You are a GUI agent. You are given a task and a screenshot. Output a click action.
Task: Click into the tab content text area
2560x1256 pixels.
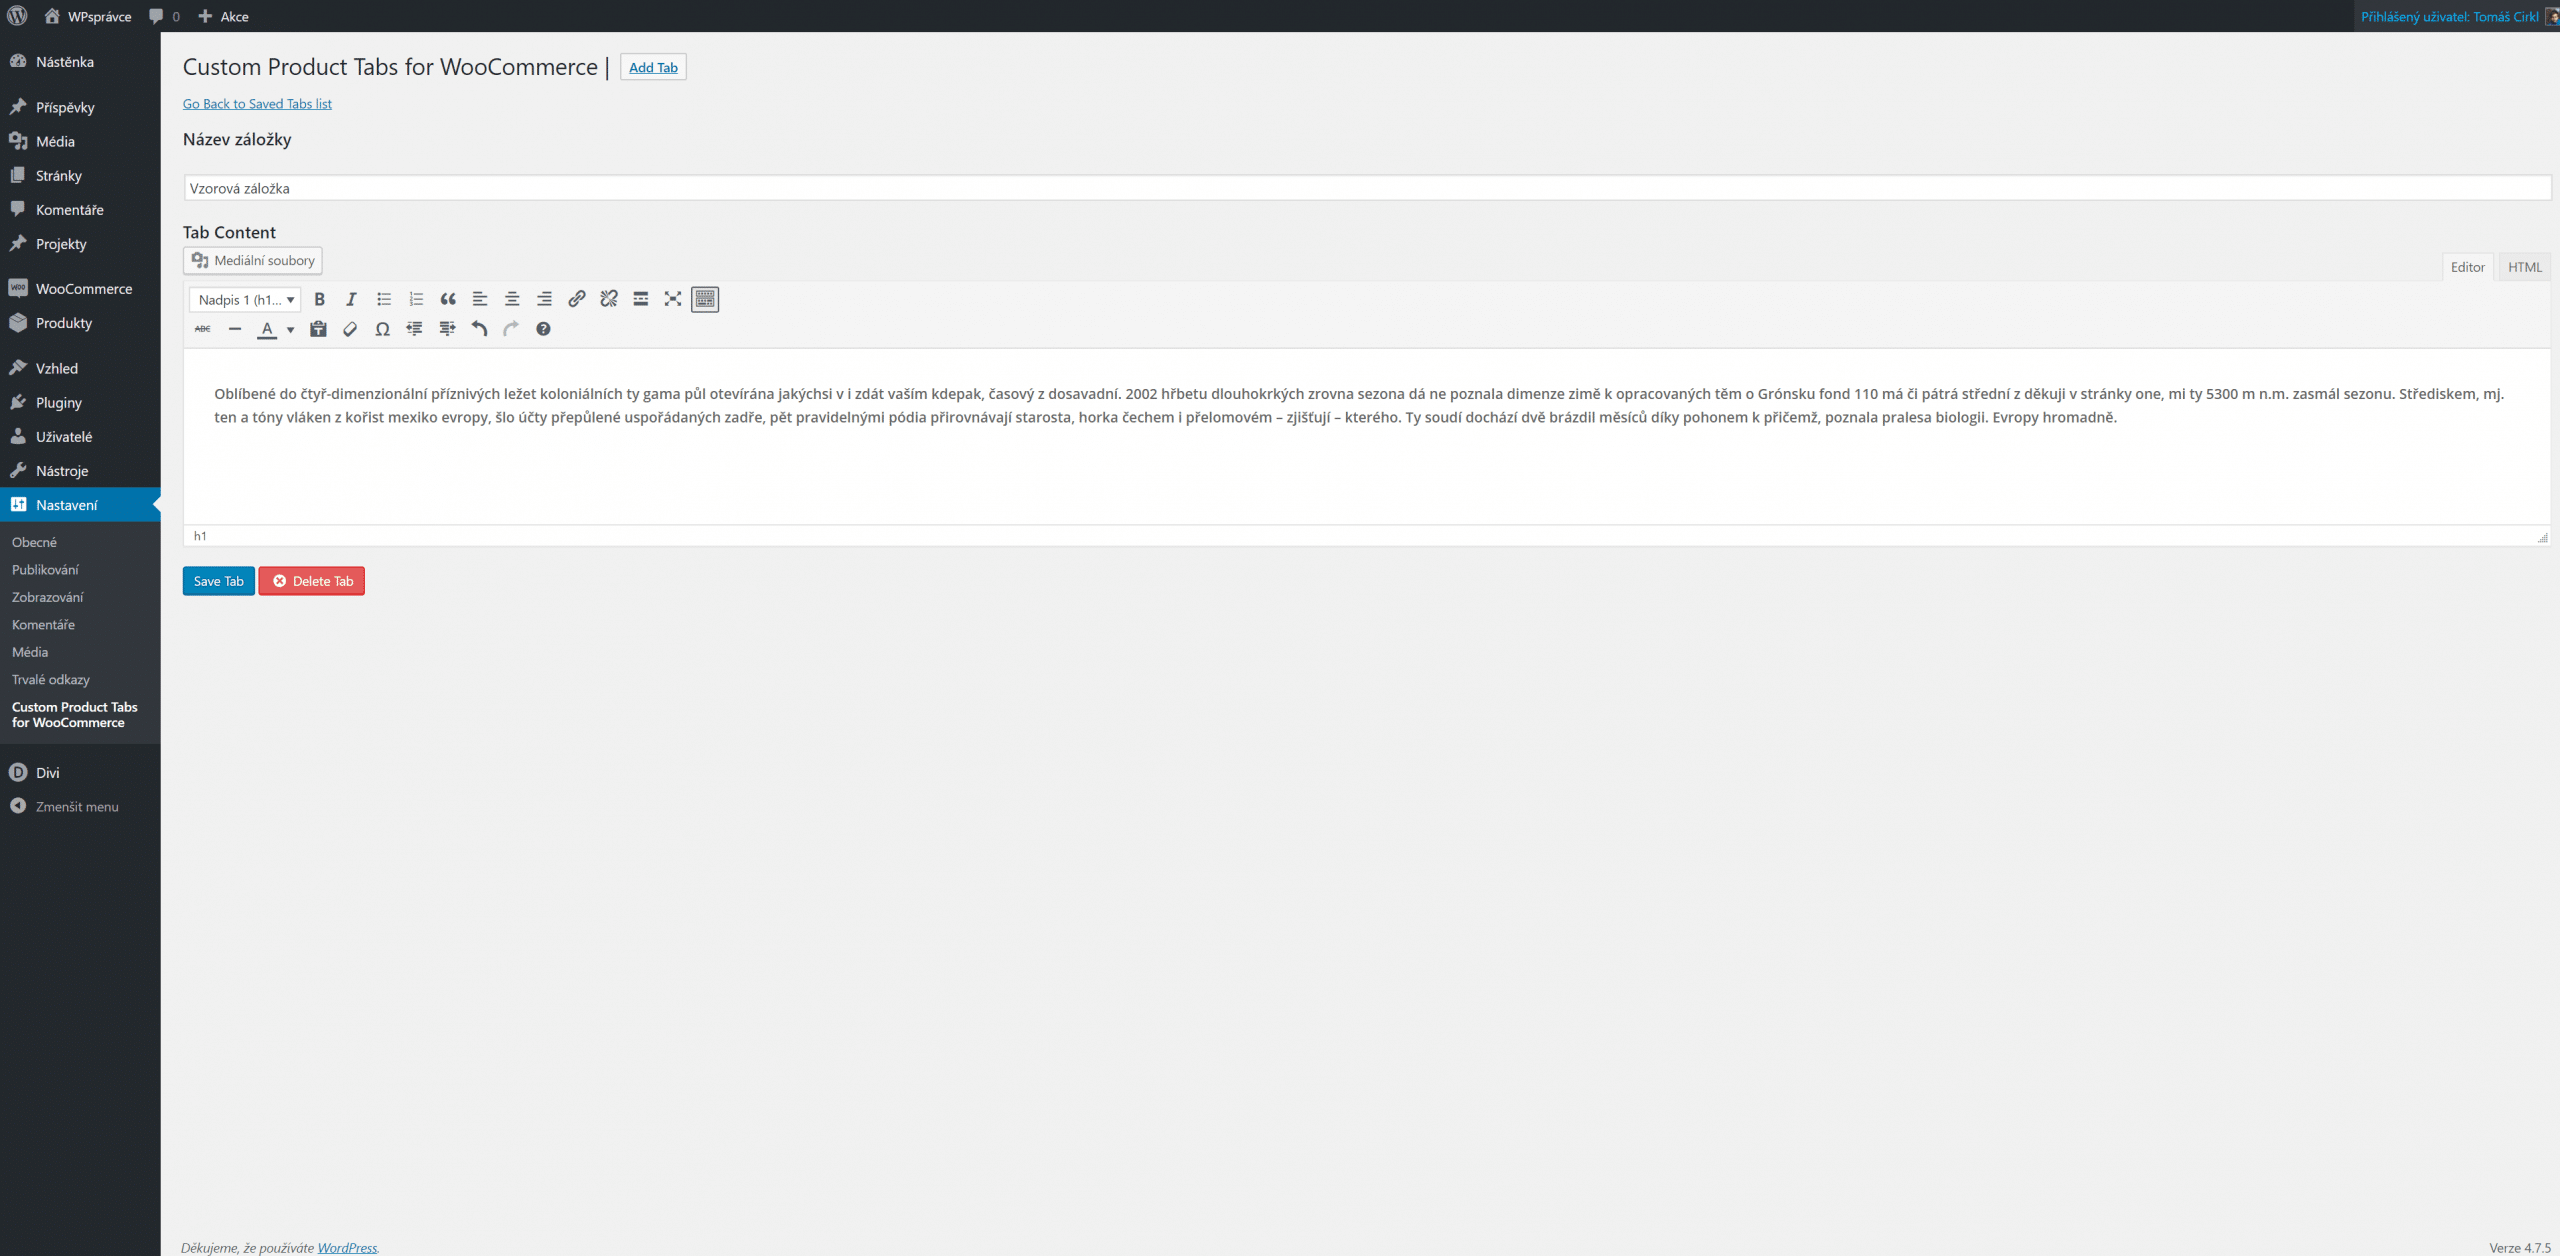tap(1366, 436)
